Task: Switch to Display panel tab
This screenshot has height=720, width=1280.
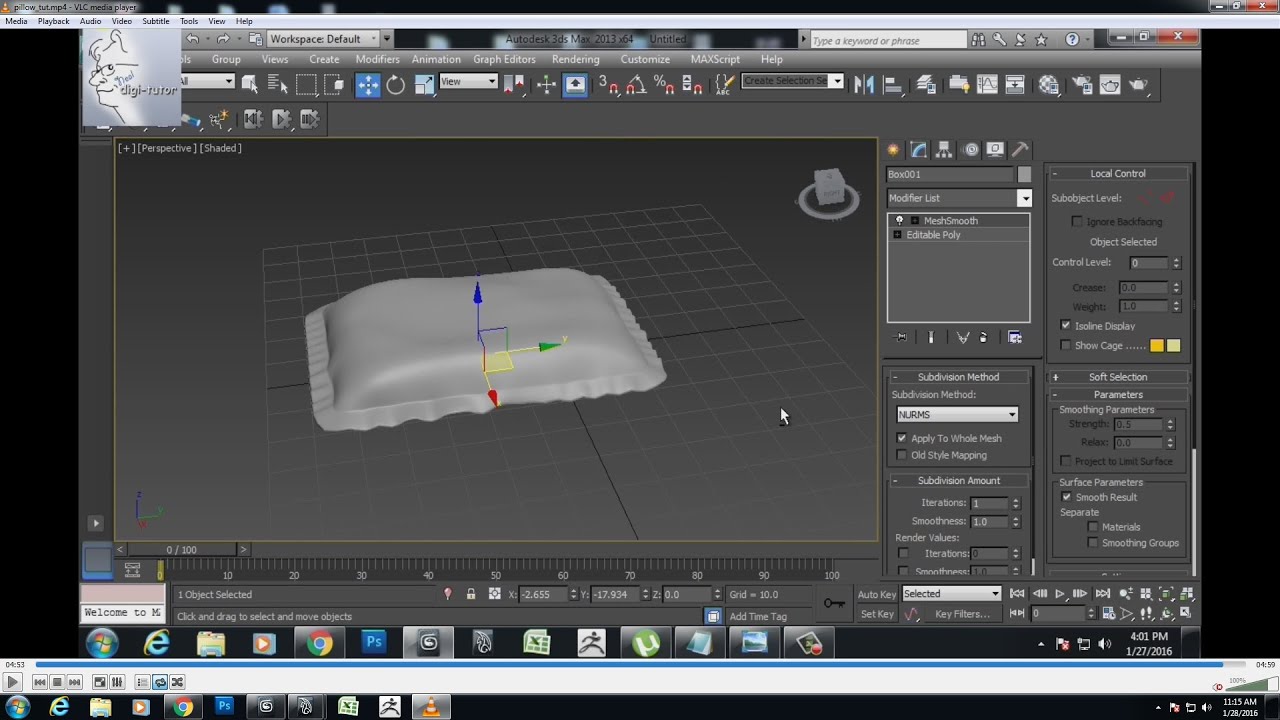Action: coord(995,150)
